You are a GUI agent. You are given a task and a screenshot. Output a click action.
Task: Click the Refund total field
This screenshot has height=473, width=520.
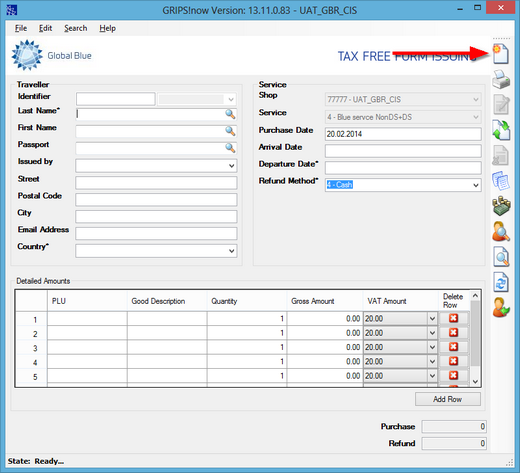454,443
